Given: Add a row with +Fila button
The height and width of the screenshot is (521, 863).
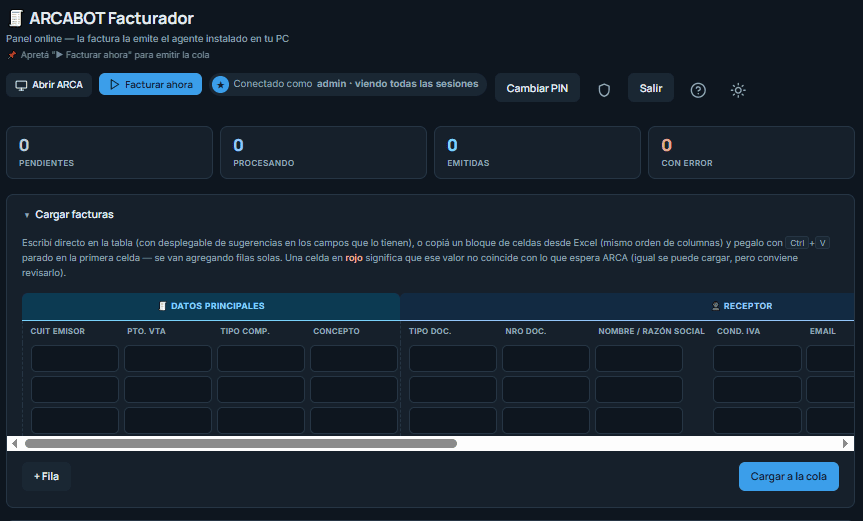Looking at the screenshot, I should [46, 476].
